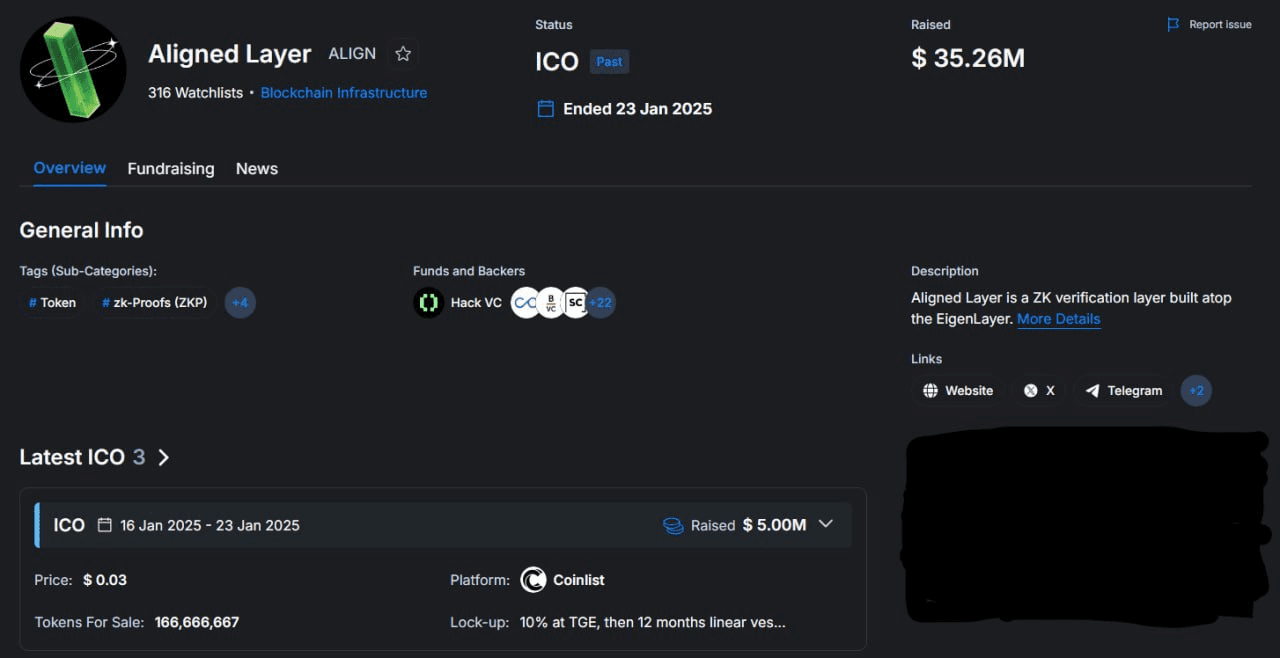Click the +4 badge to reveal hidden tags
1280x658 pixels.
tap(240, 302)
